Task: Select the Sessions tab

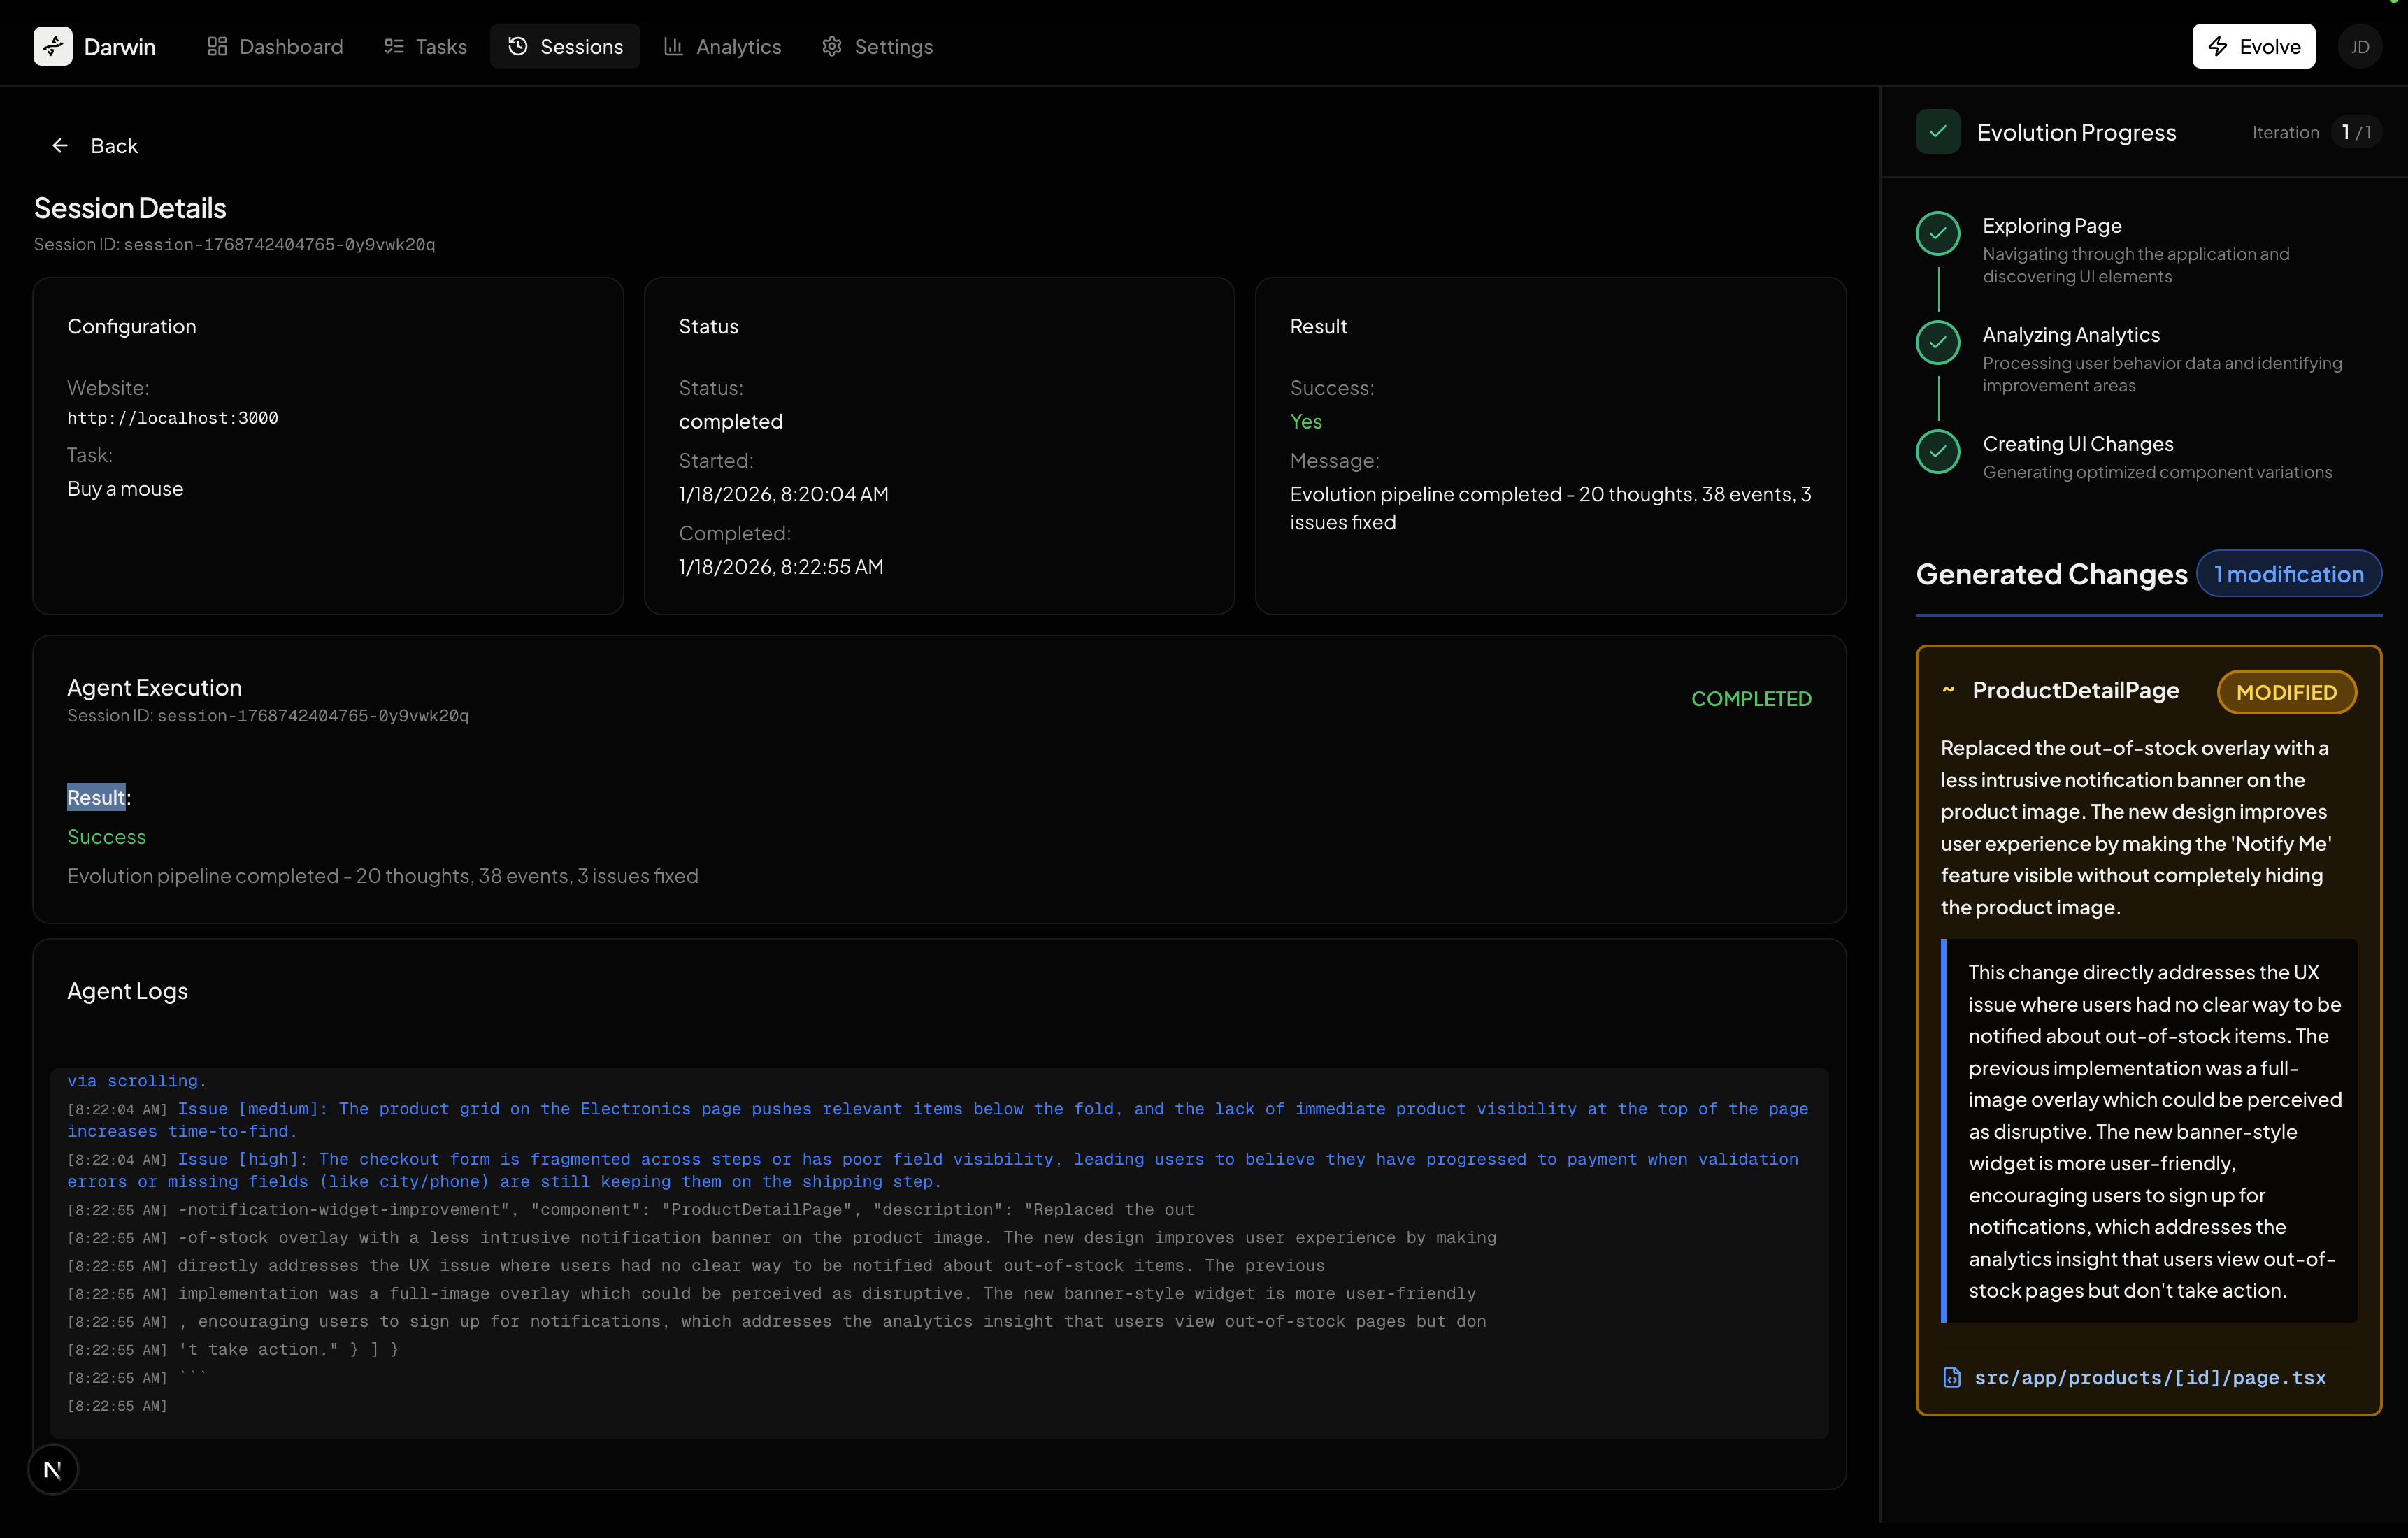Action: coord(565,46)
